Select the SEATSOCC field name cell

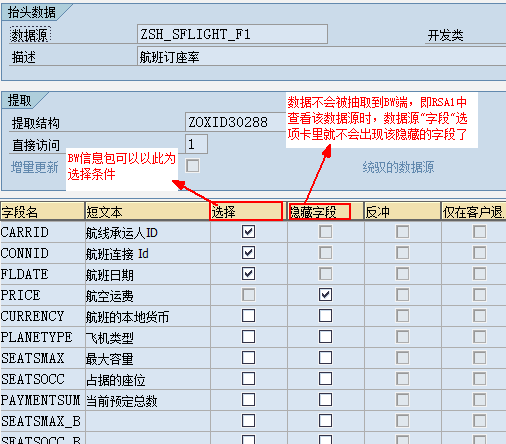42,379
